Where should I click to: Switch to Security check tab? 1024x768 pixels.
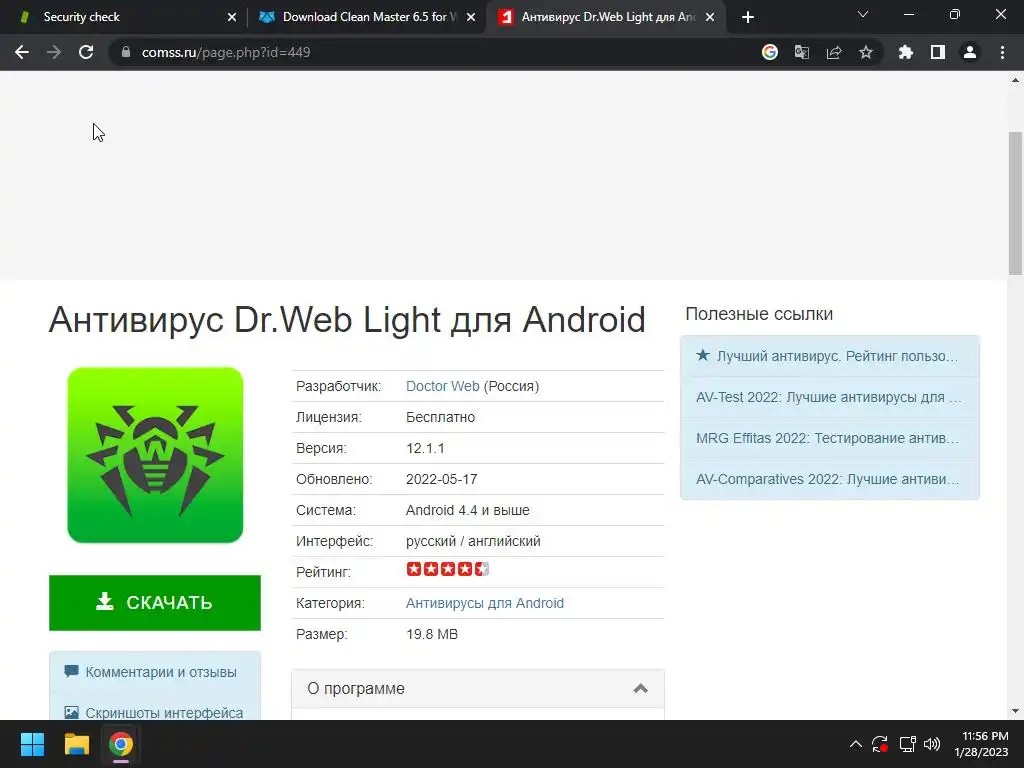(127, 17)
